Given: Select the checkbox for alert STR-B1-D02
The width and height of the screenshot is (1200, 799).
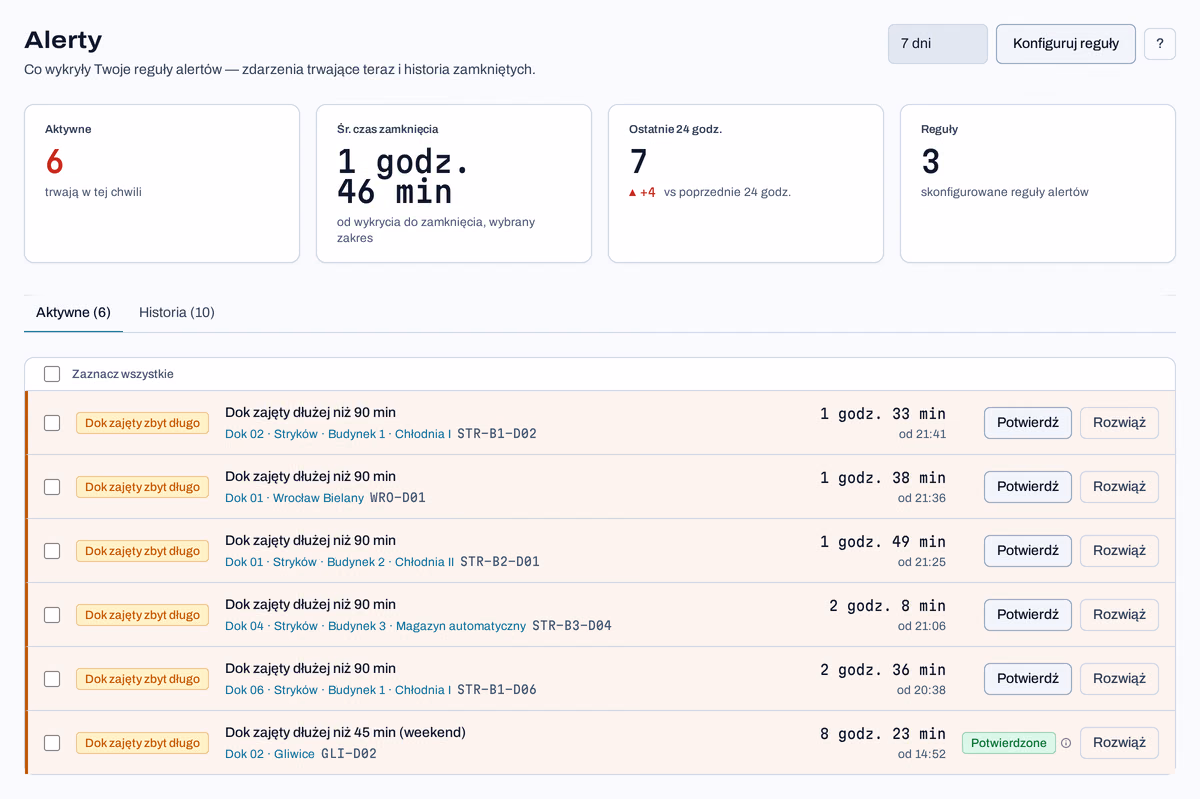Looking at the screenshot, I should point(52,423).
